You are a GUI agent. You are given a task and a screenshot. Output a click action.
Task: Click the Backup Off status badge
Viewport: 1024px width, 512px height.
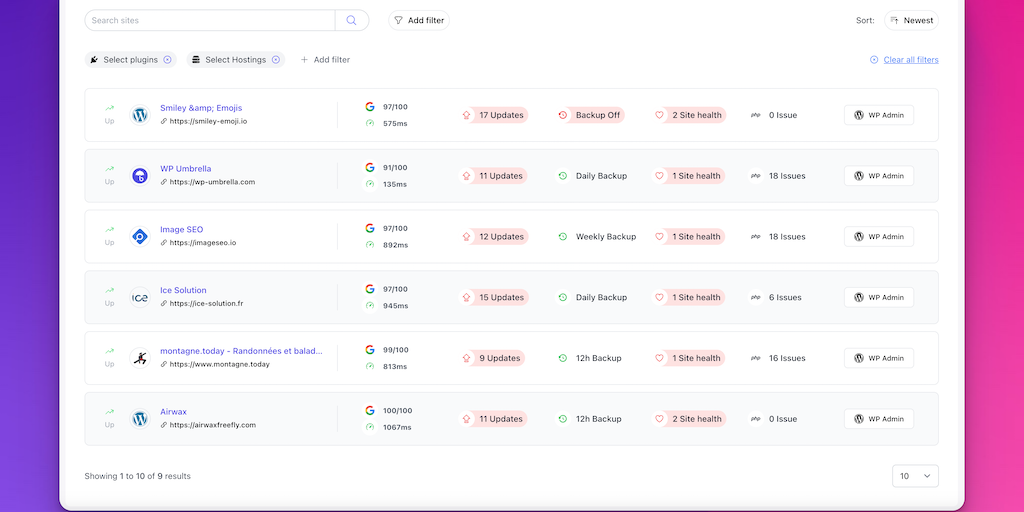click(590, 115)
